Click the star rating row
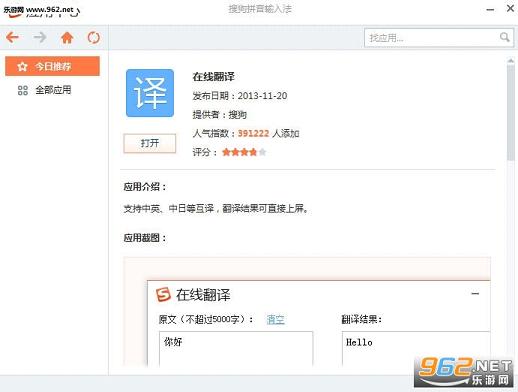The width and height of the screenshot is (518, 392). point(244,152)
